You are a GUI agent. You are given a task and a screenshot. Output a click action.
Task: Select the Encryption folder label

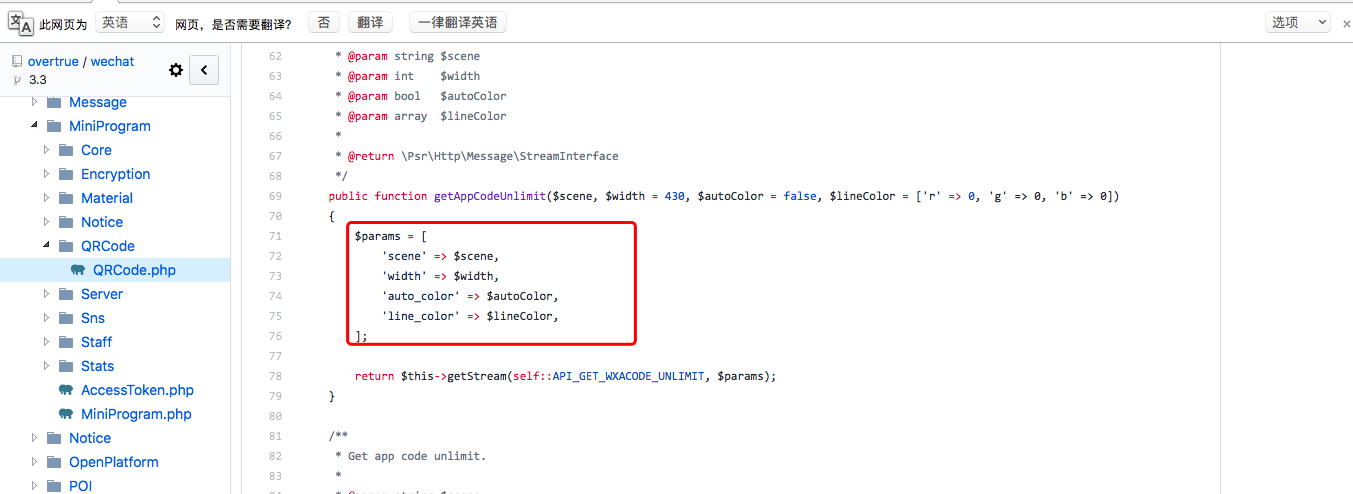click(115, 174)
